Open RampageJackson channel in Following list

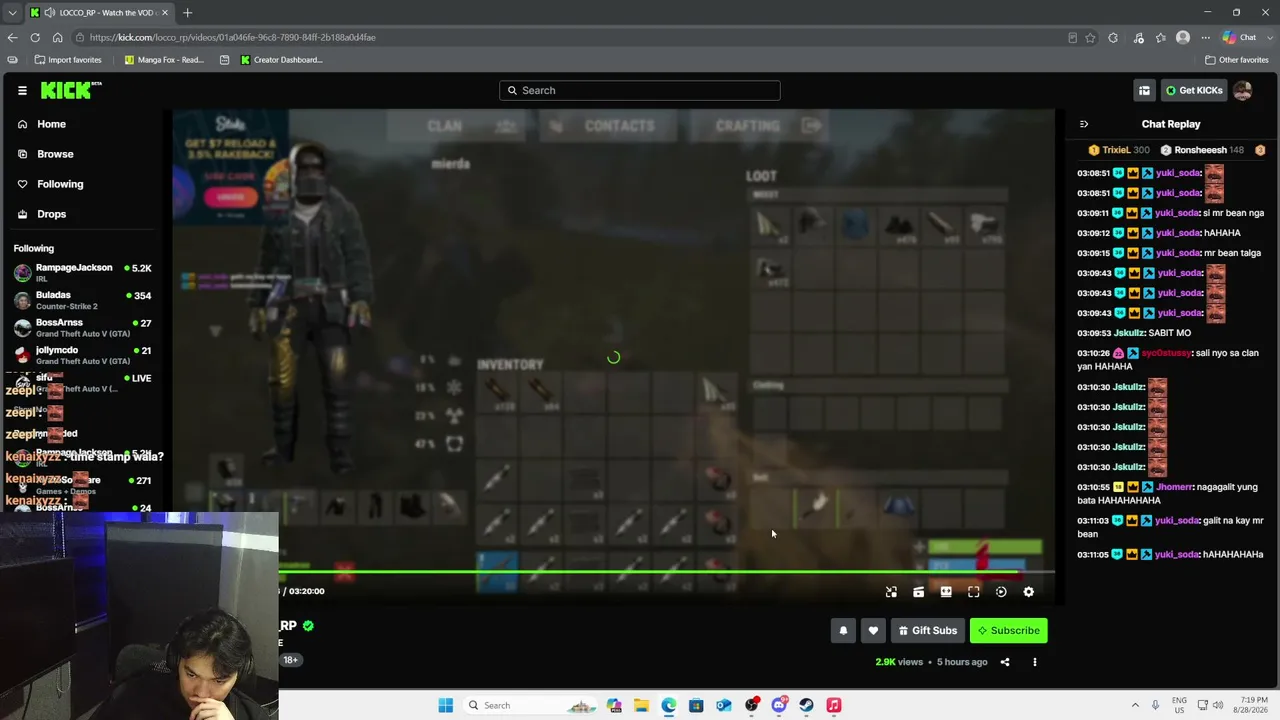(x=83, y=273)
